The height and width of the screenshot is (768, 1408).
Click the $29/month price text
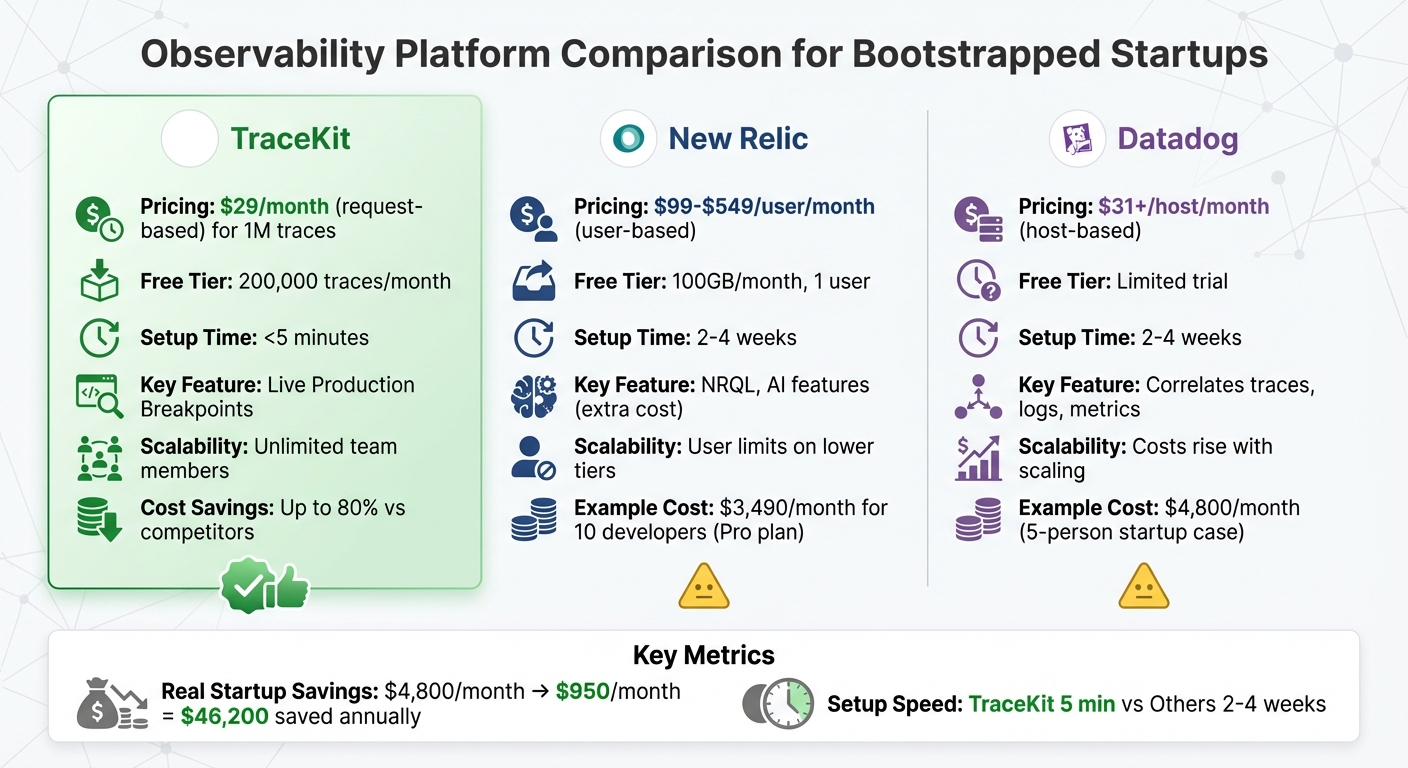[x=274, y=206]
